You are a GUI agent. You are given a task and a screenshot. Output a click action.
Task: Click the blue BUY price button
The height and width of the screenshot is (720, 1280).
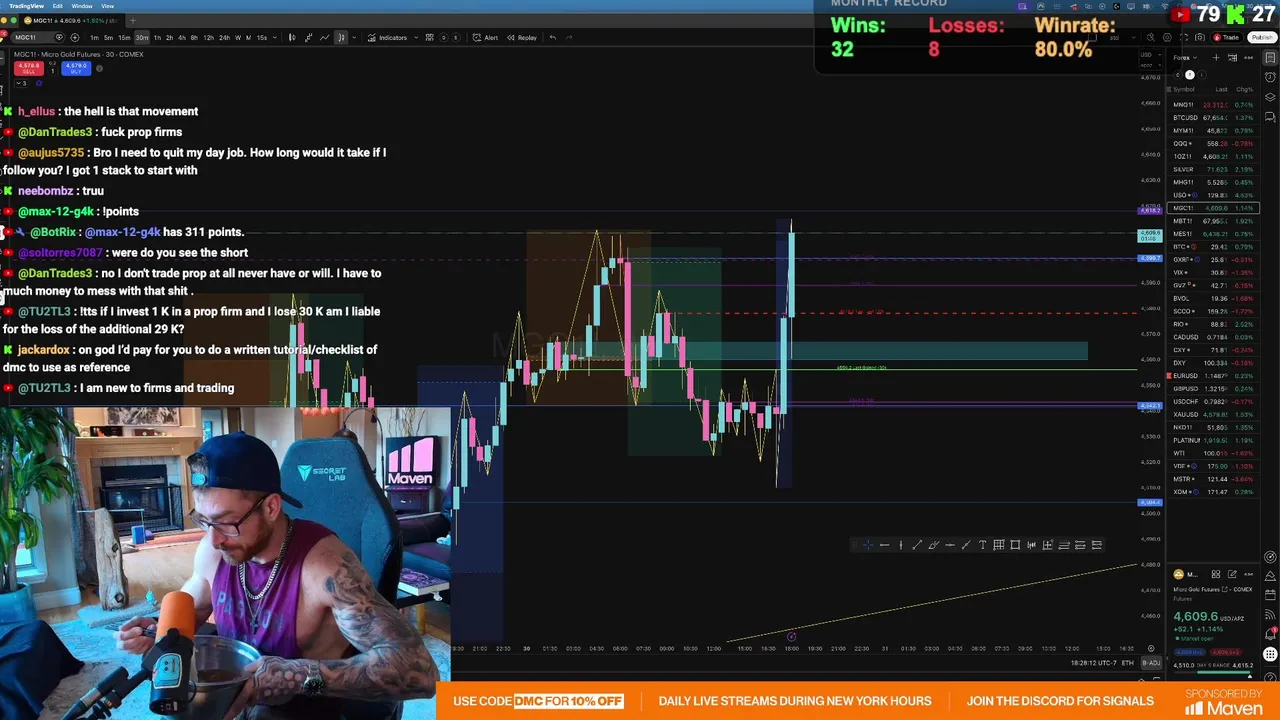pyautogui.click(x=76, y=68)
